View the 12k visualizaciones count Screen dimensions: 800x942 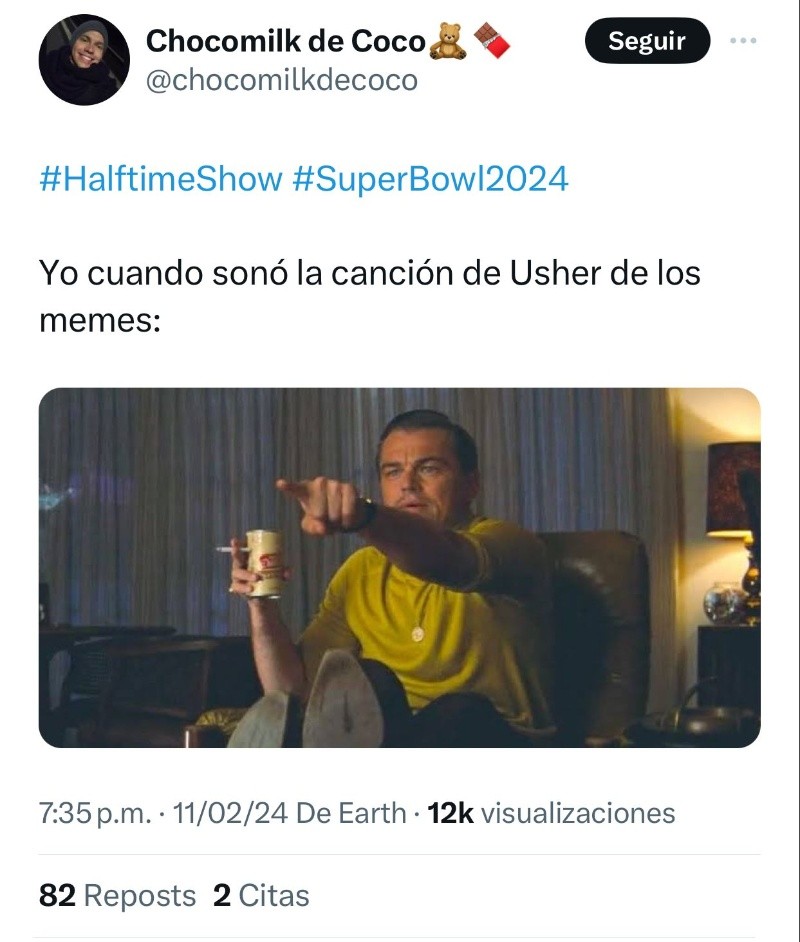point(551,813)
